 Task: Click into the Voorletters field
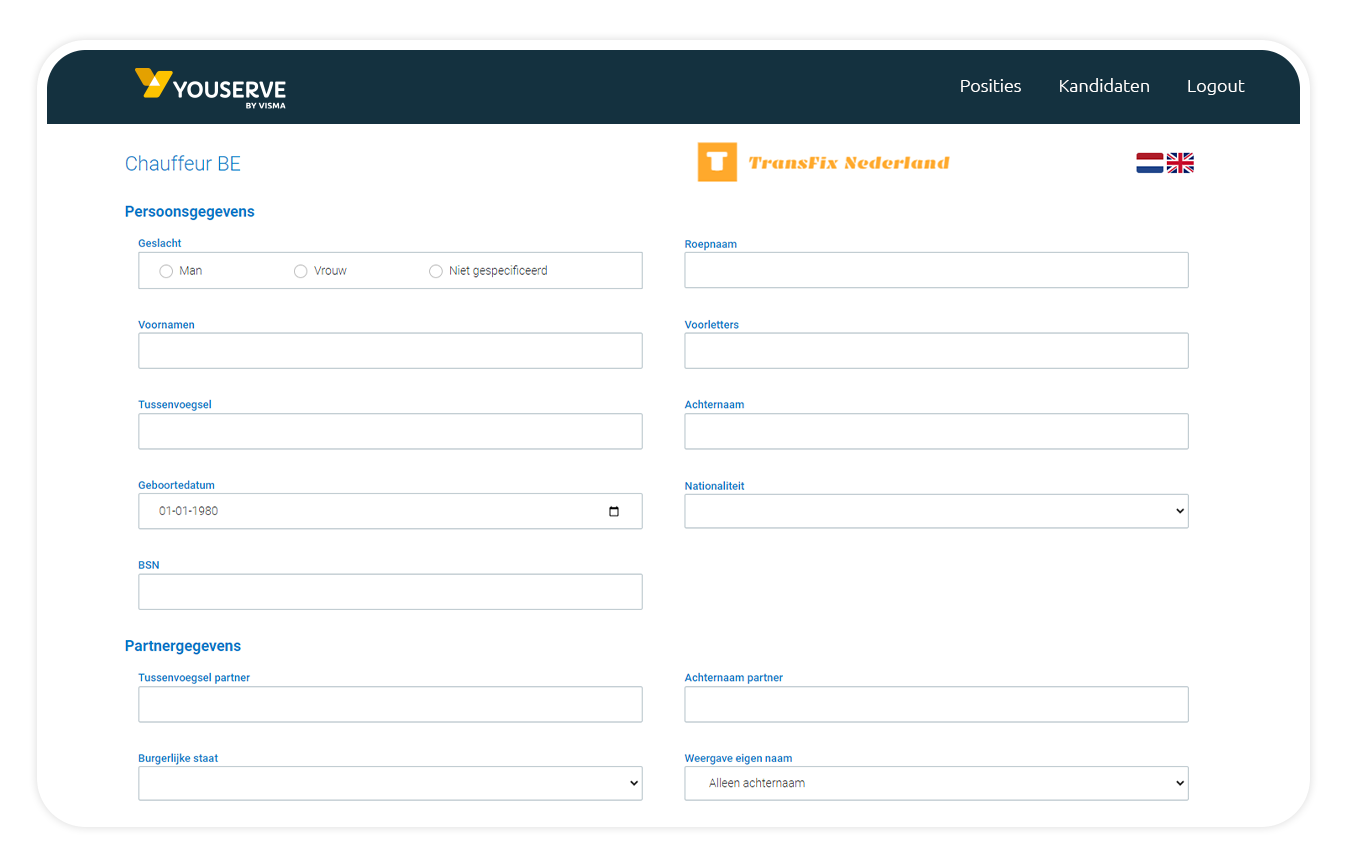pyautogui.click(x=936, y=351)
